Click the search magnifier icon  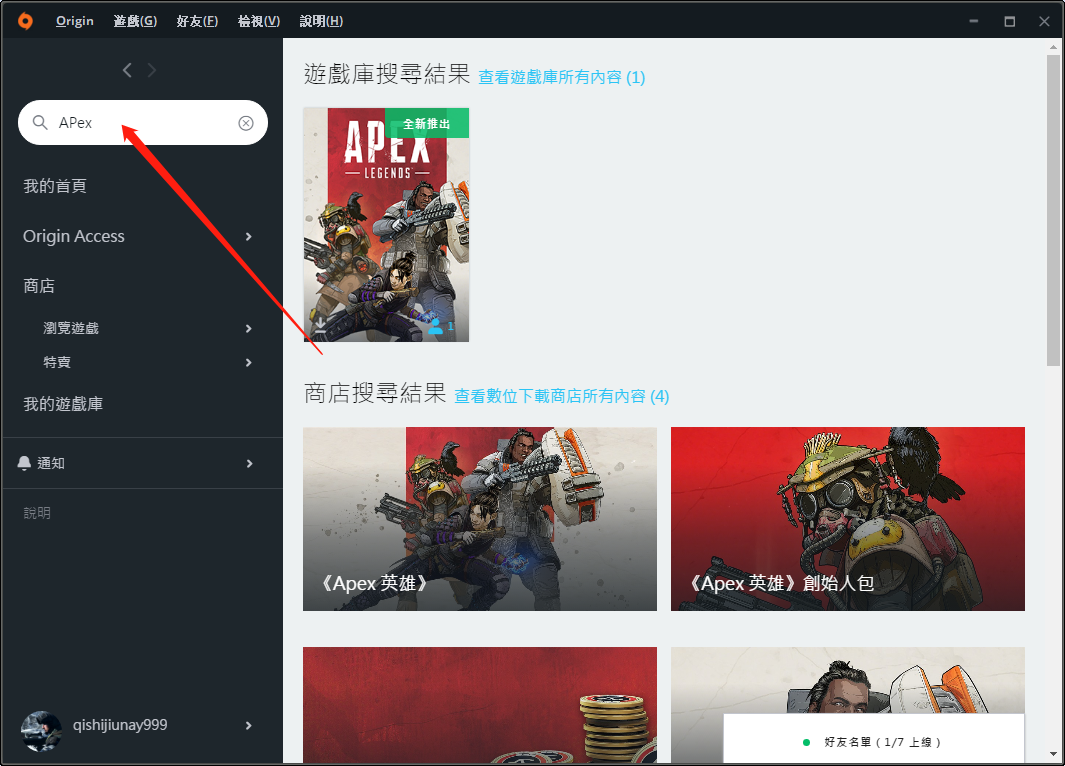click(x=40, y=122)
